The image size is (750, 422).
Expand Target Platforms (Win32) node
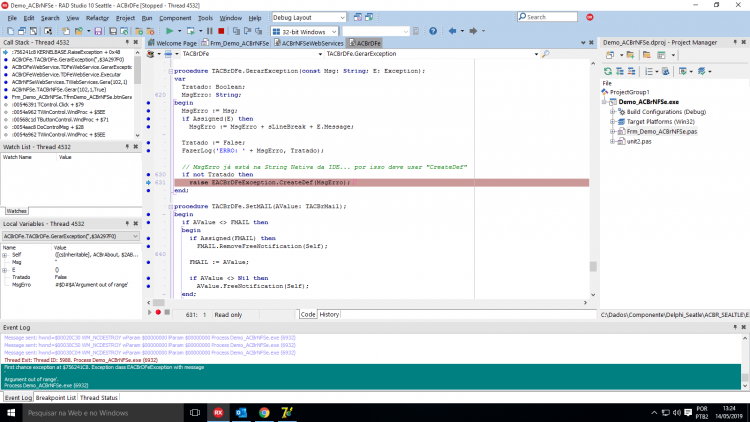click(613, 122)
